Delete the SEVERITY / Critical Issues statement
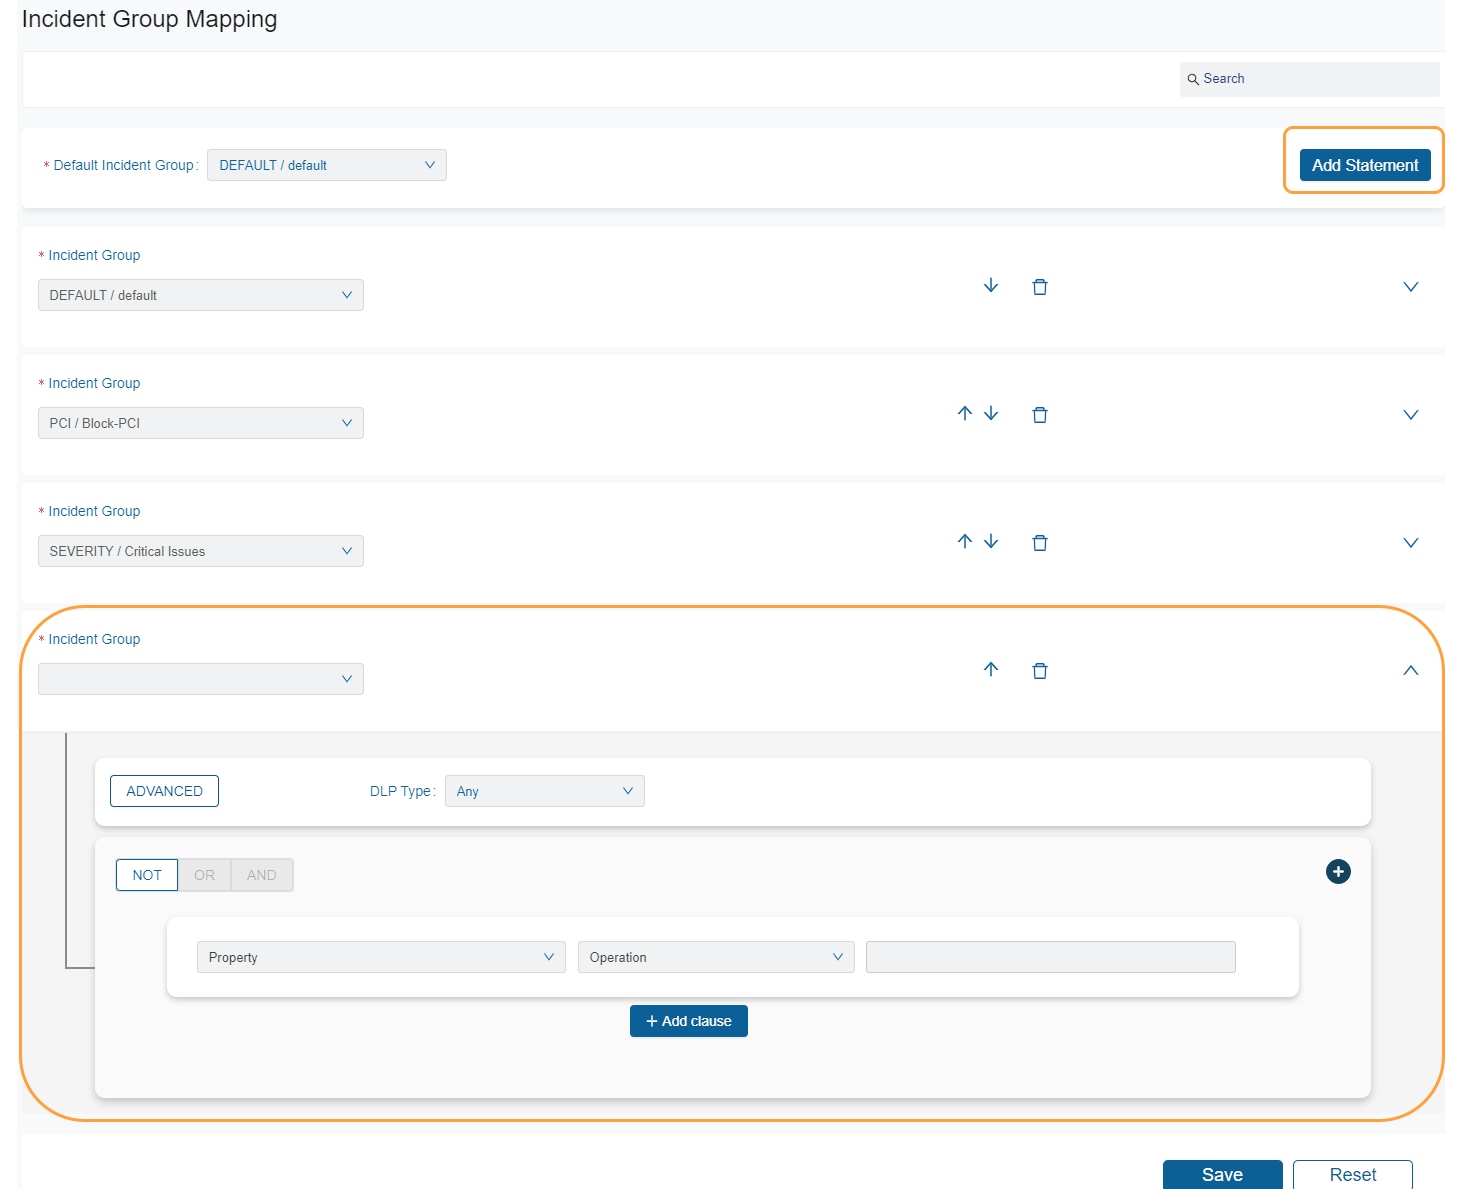 (1040, 542)
